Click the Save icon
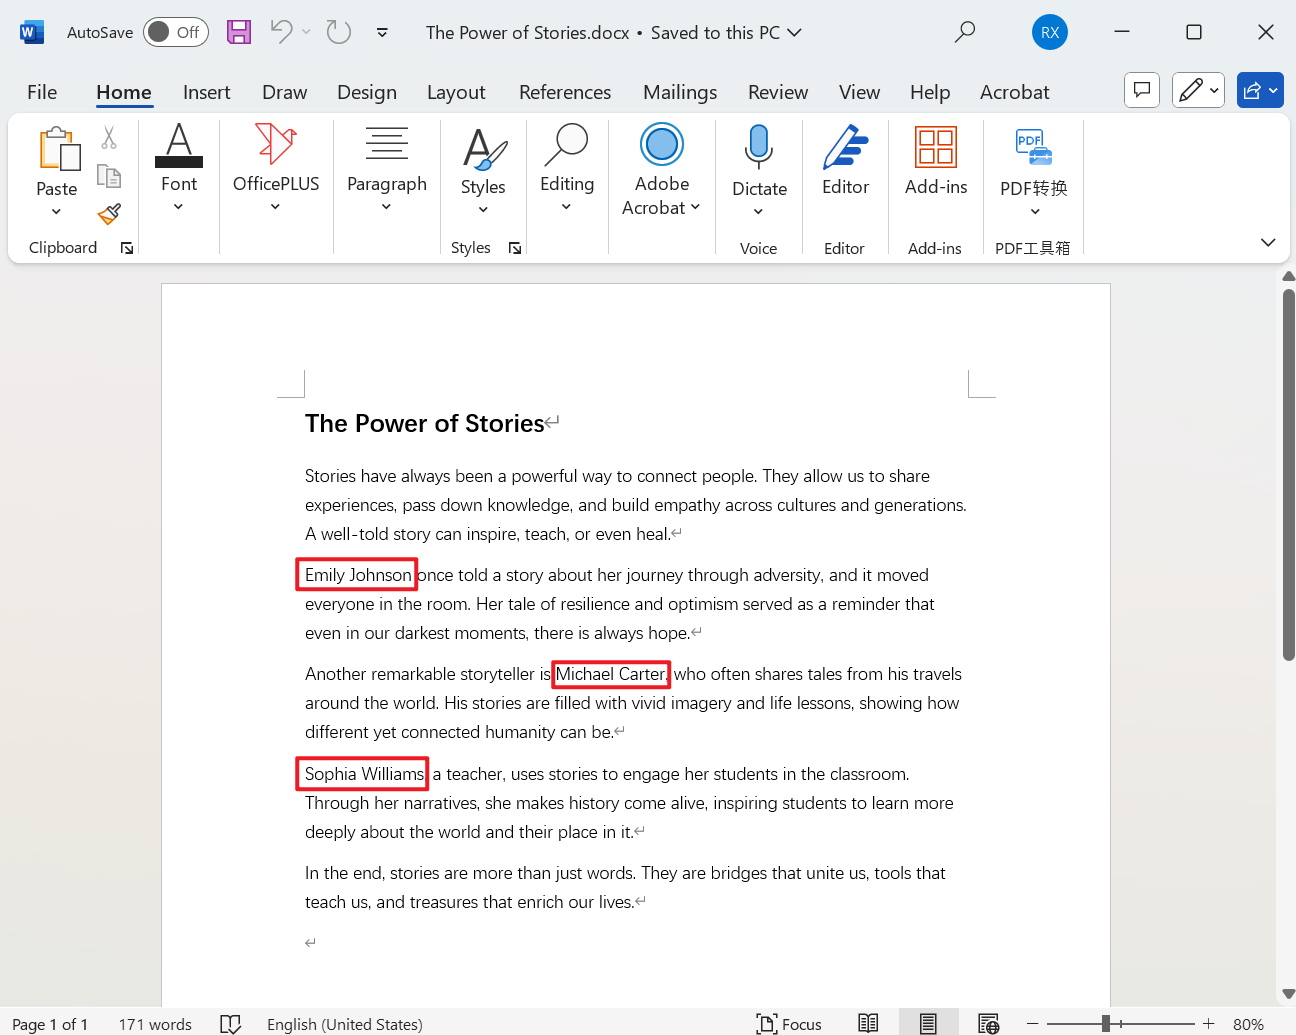The height and width of the screenshot is (1035, 1296). click(238, 32)
